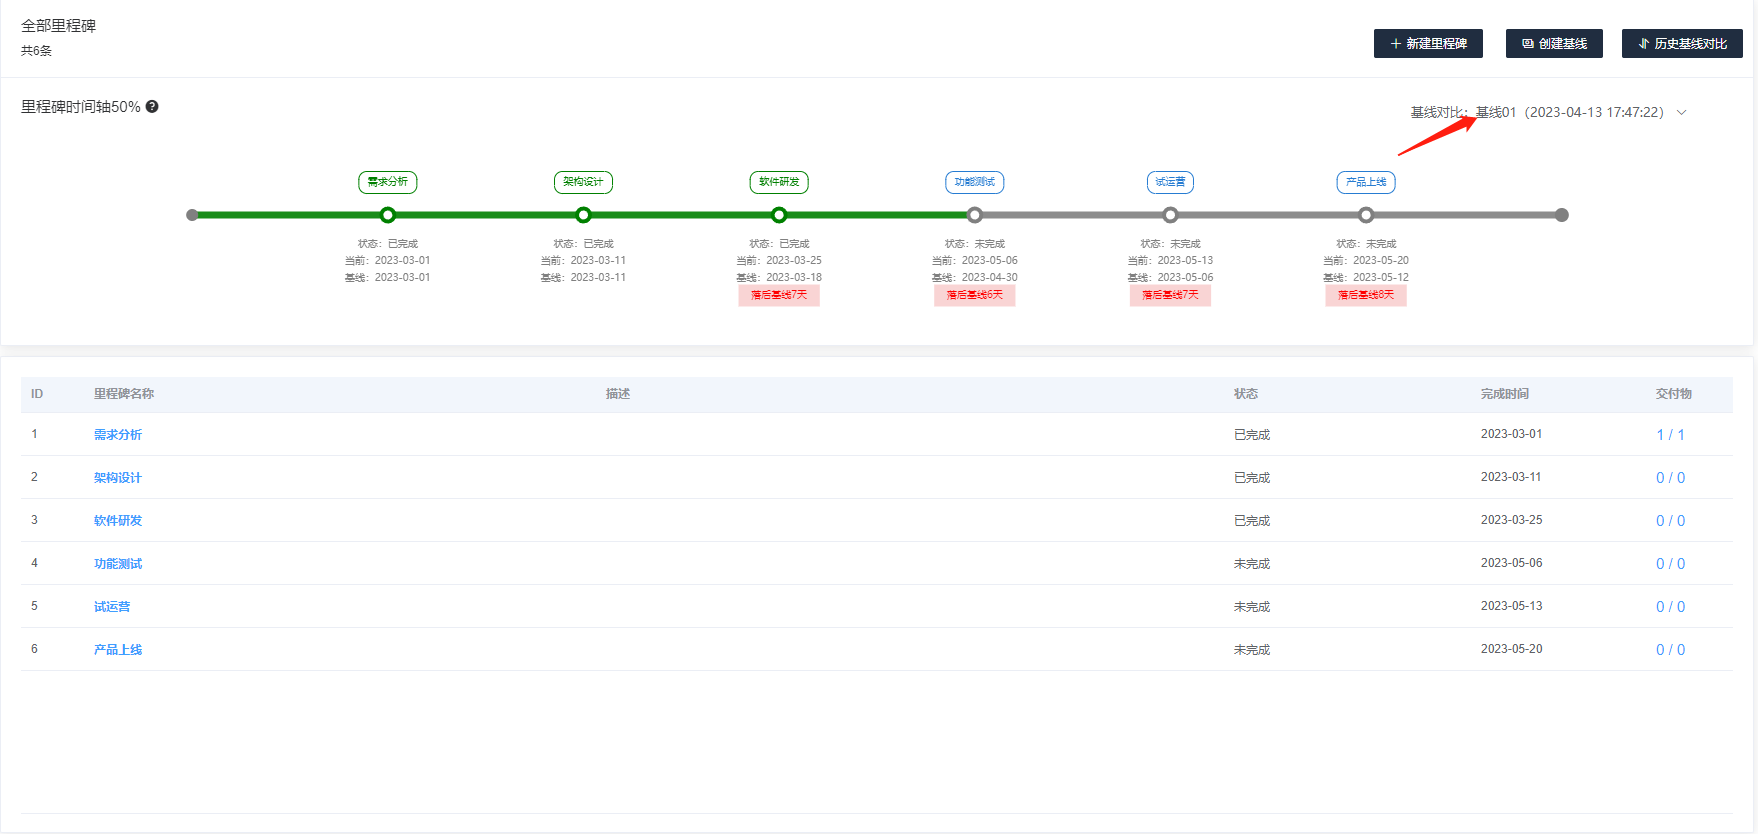Open the 软件研发 milestone link in table
The height and width of the screenshot is (834, 1758).
tap(118, 521)
